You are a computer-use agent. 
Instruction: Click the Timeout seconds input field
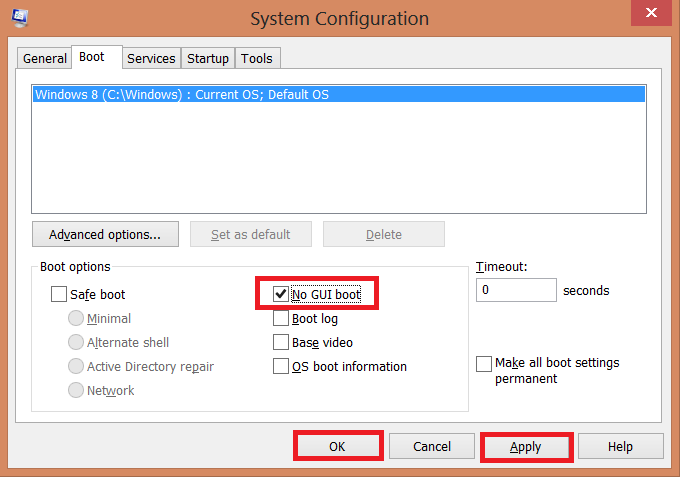516,290
